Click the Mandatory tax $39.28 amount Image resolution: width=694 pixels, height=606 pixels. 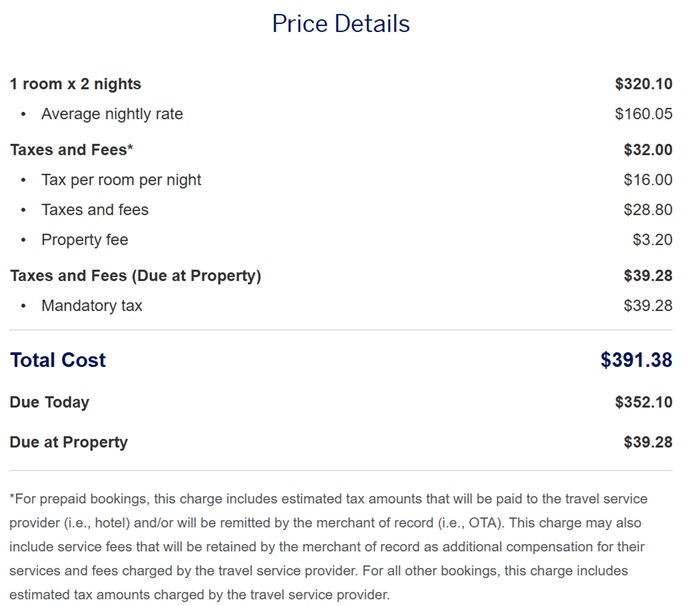coord(647,306)
